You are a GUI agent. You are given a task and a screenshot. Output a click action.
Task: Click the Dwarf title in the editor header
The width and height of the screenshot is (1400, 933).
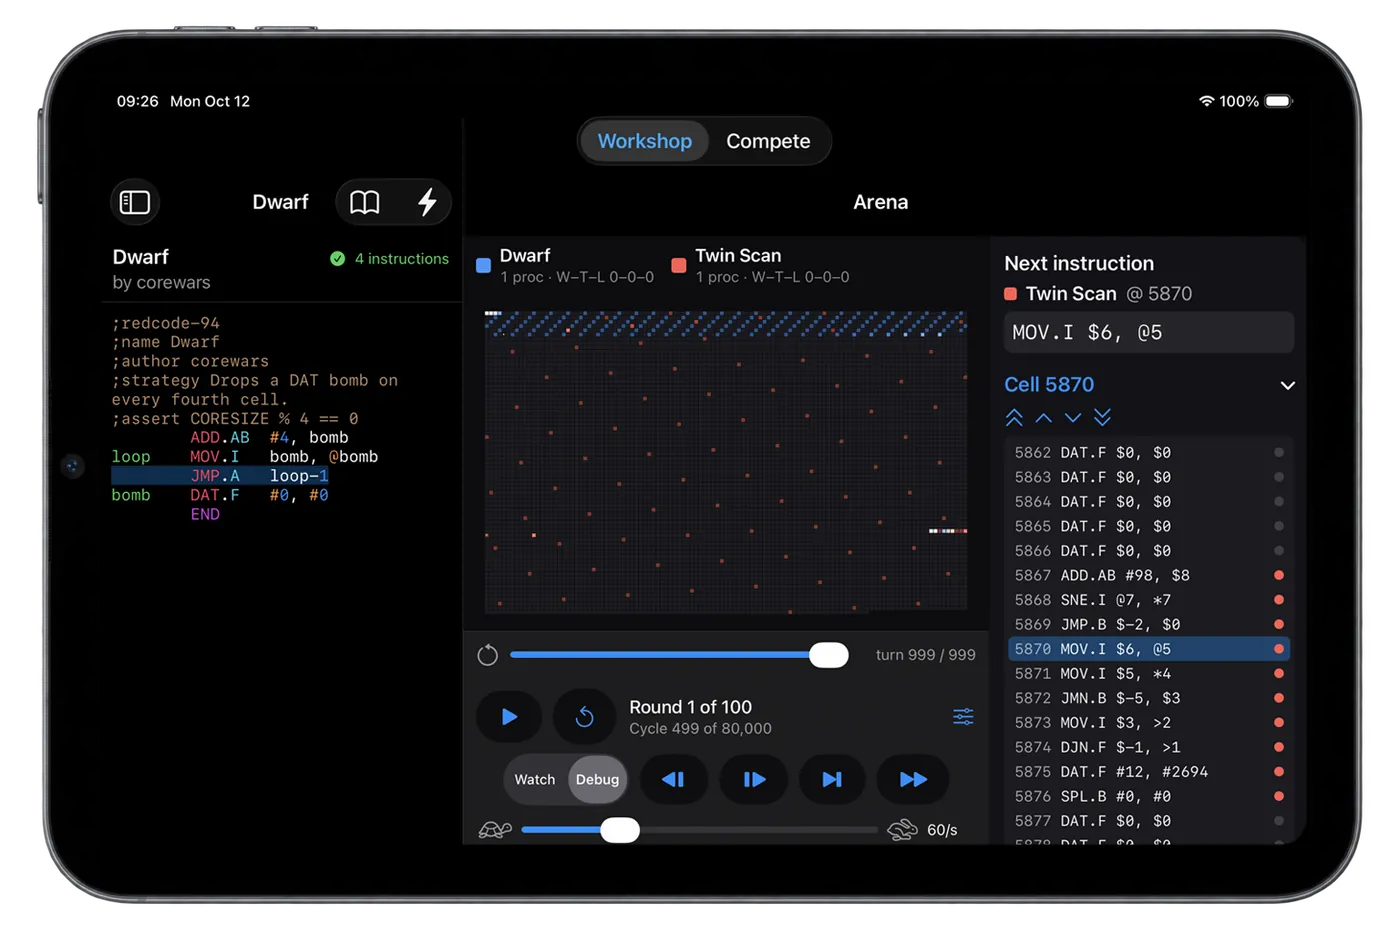pyautogui.click(x=280, y=202)
